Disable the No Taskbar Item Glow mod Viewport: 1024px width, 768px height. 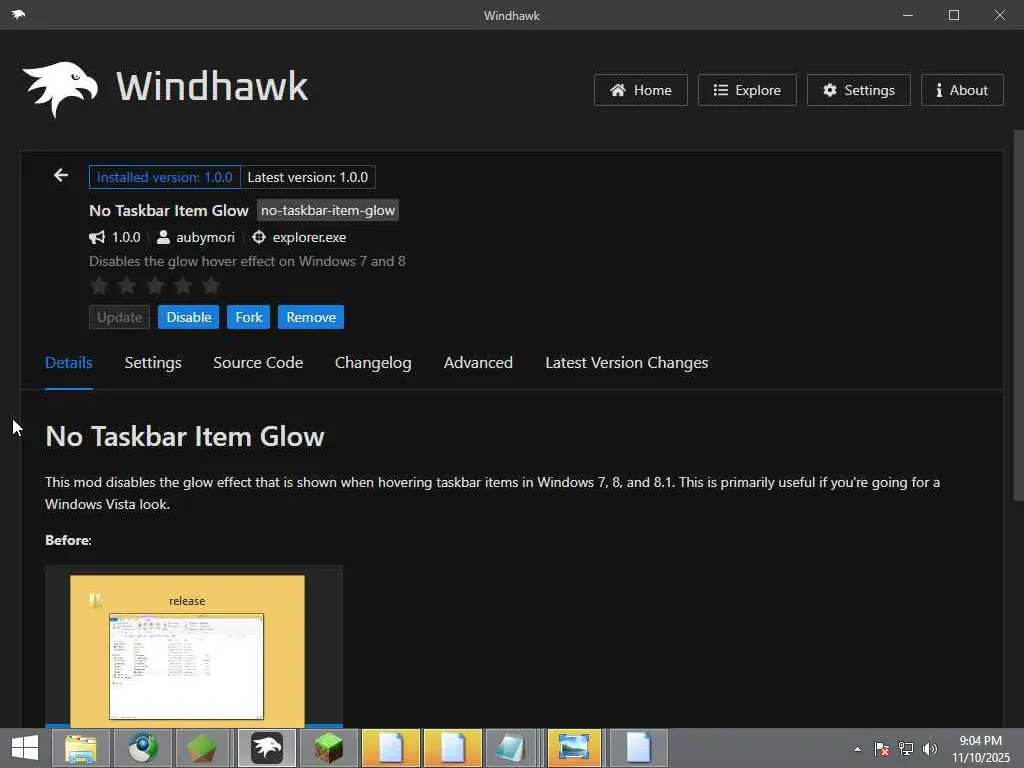[188, 317]
